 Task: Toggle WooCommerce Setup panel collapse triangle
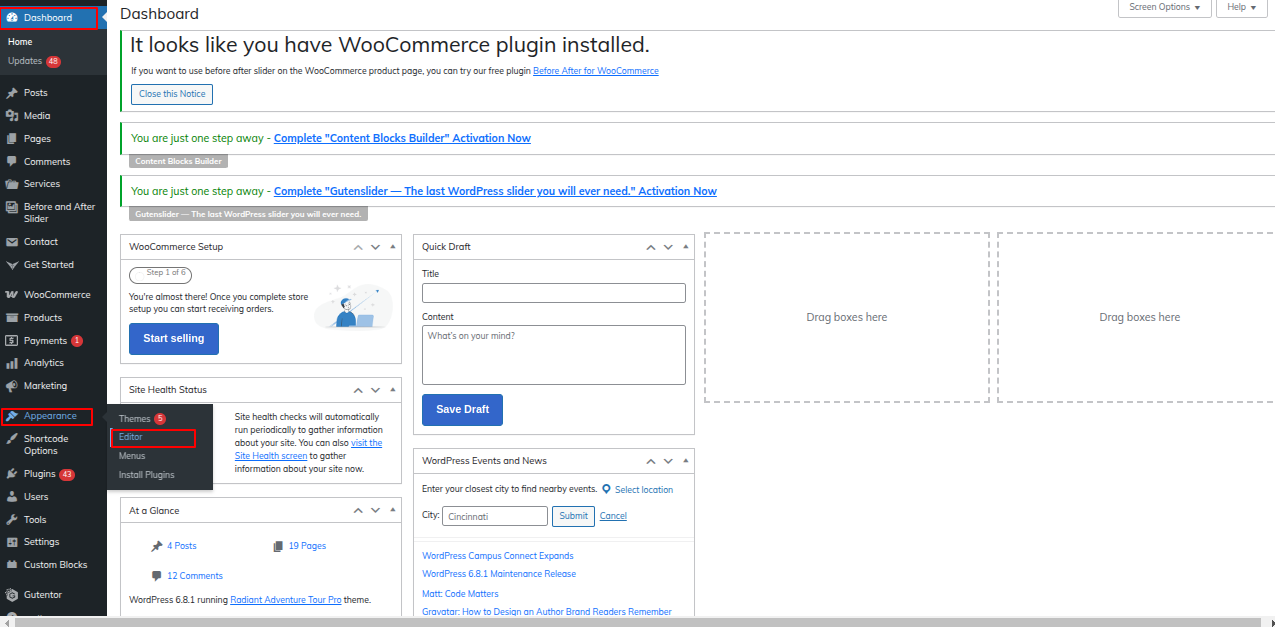pos(393,247)
